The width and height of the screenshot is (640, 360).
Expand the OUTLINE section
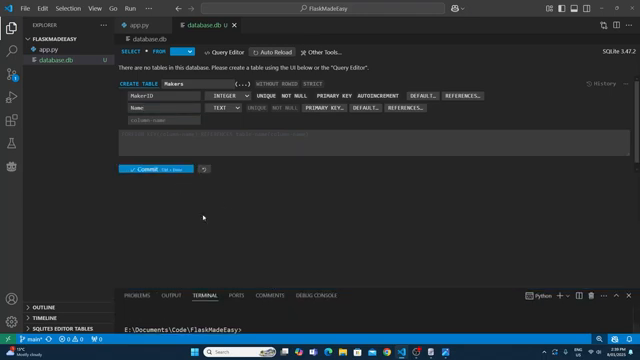(x=44, y=307)
